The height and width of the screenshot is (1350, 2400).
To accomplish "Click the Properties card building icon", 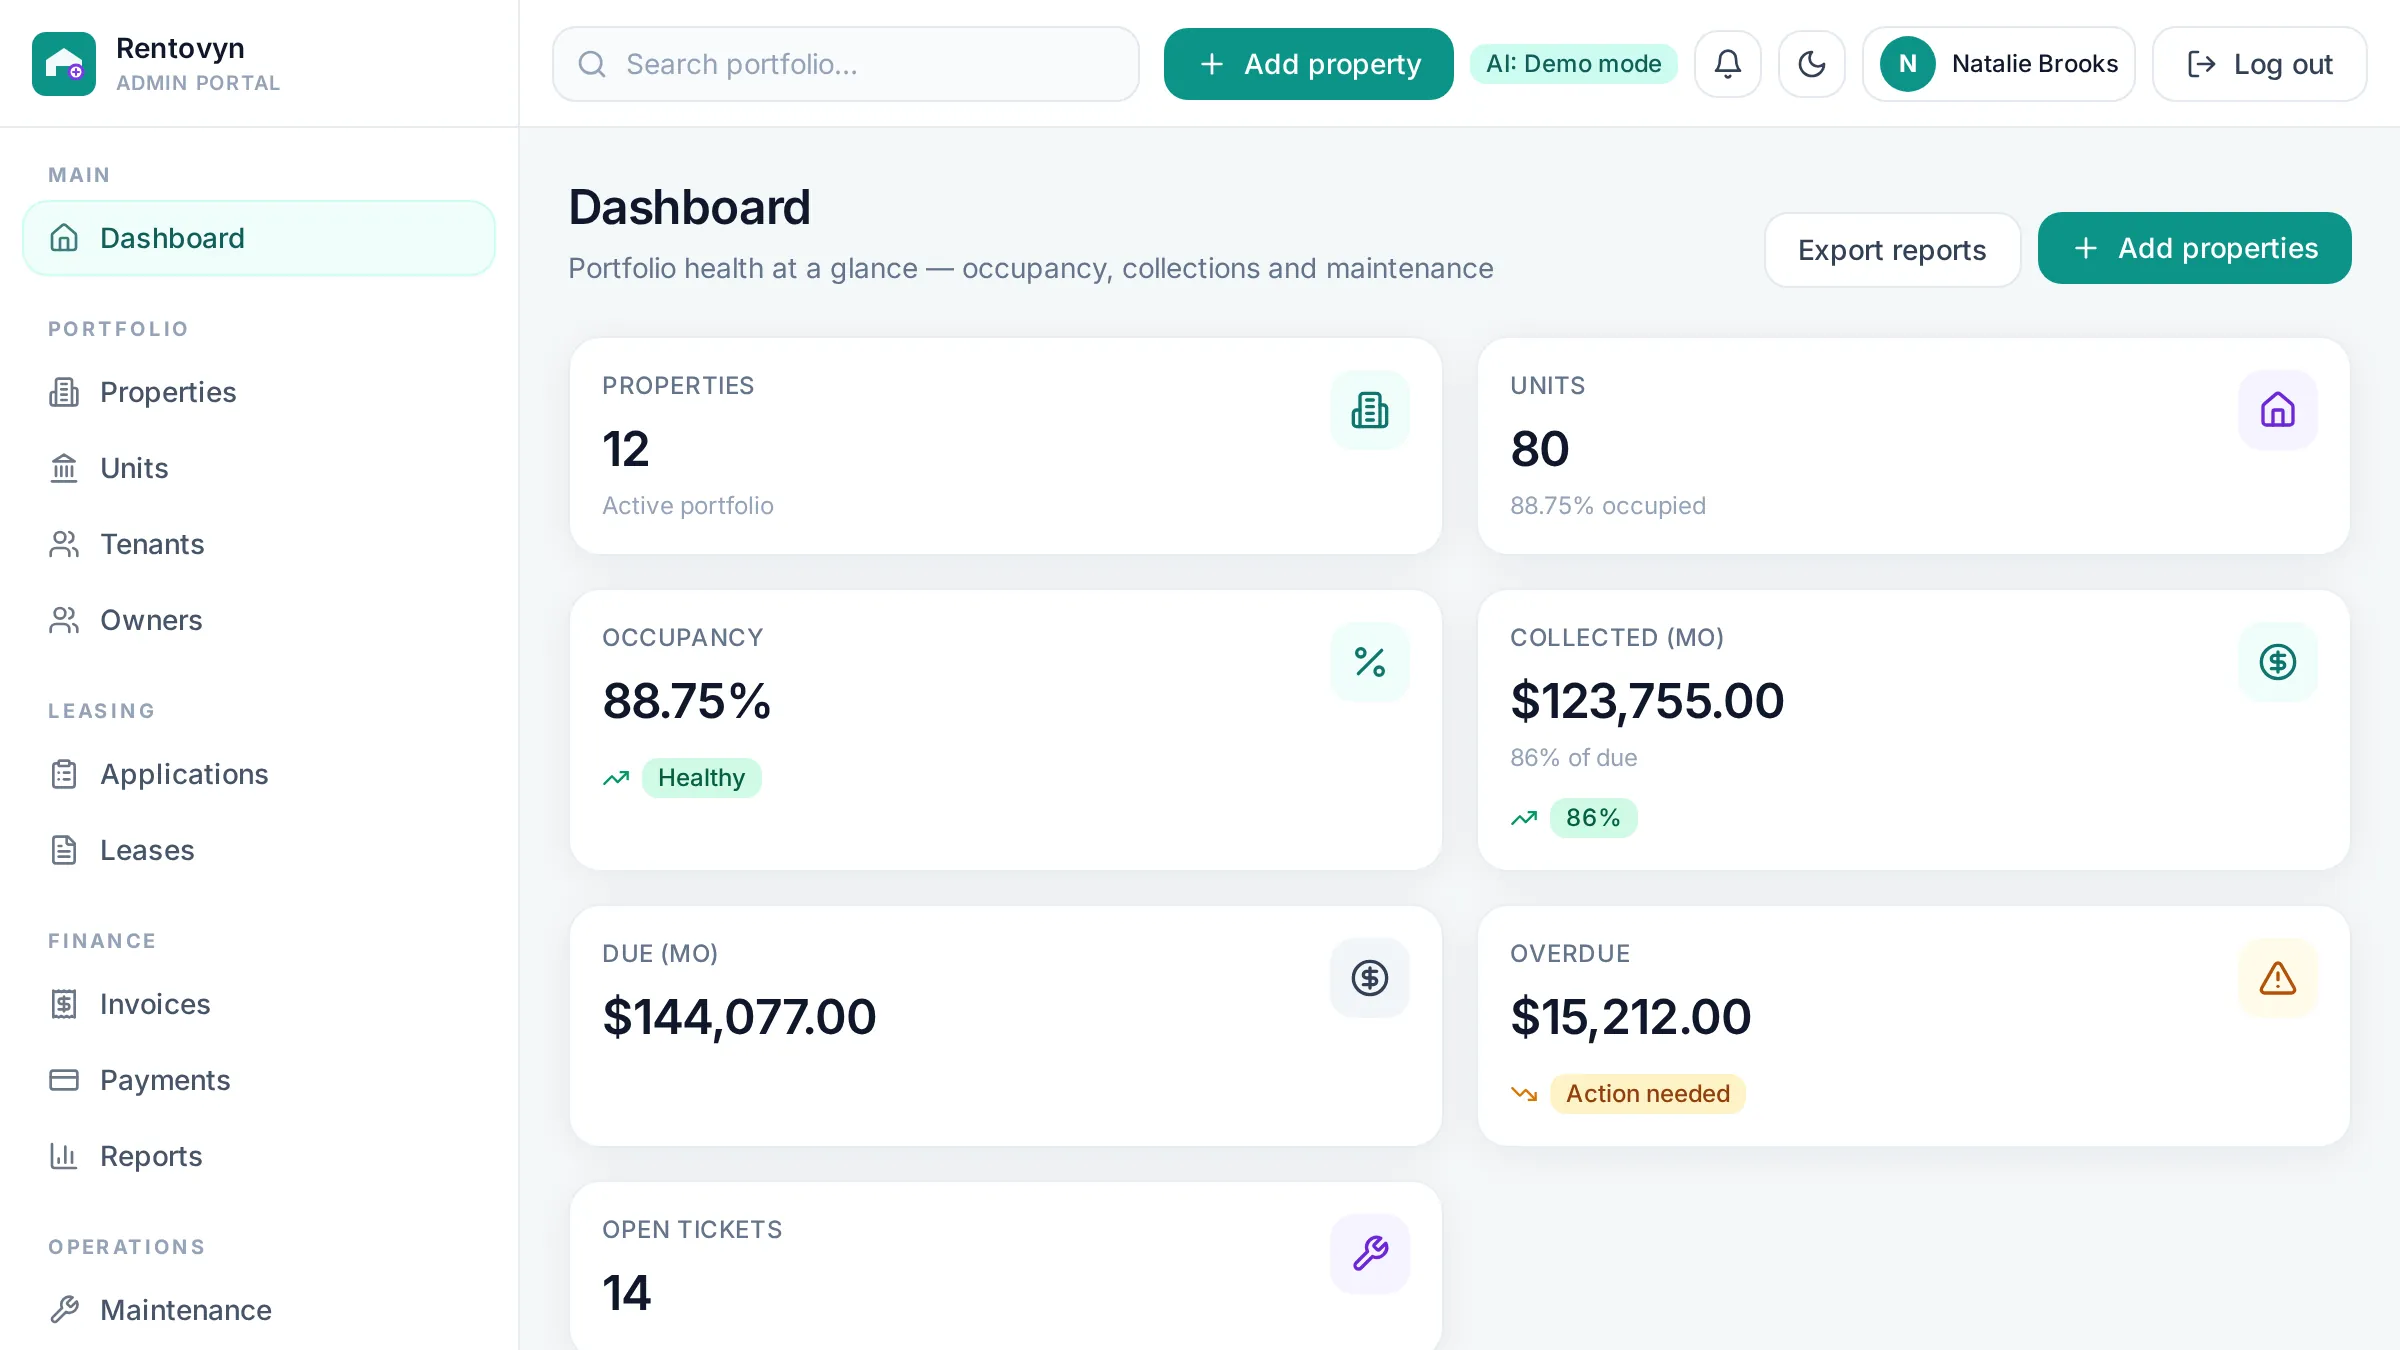I will [1369, 410].
